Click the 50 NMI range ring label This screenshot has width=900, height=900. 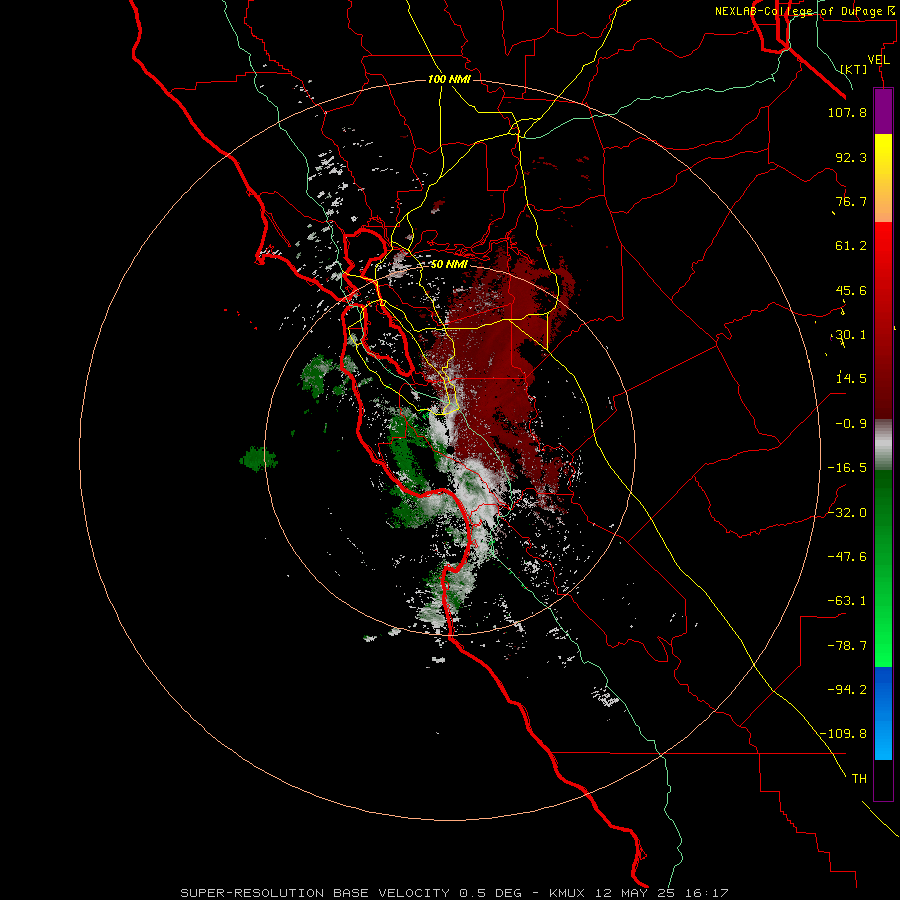[449, 265]
